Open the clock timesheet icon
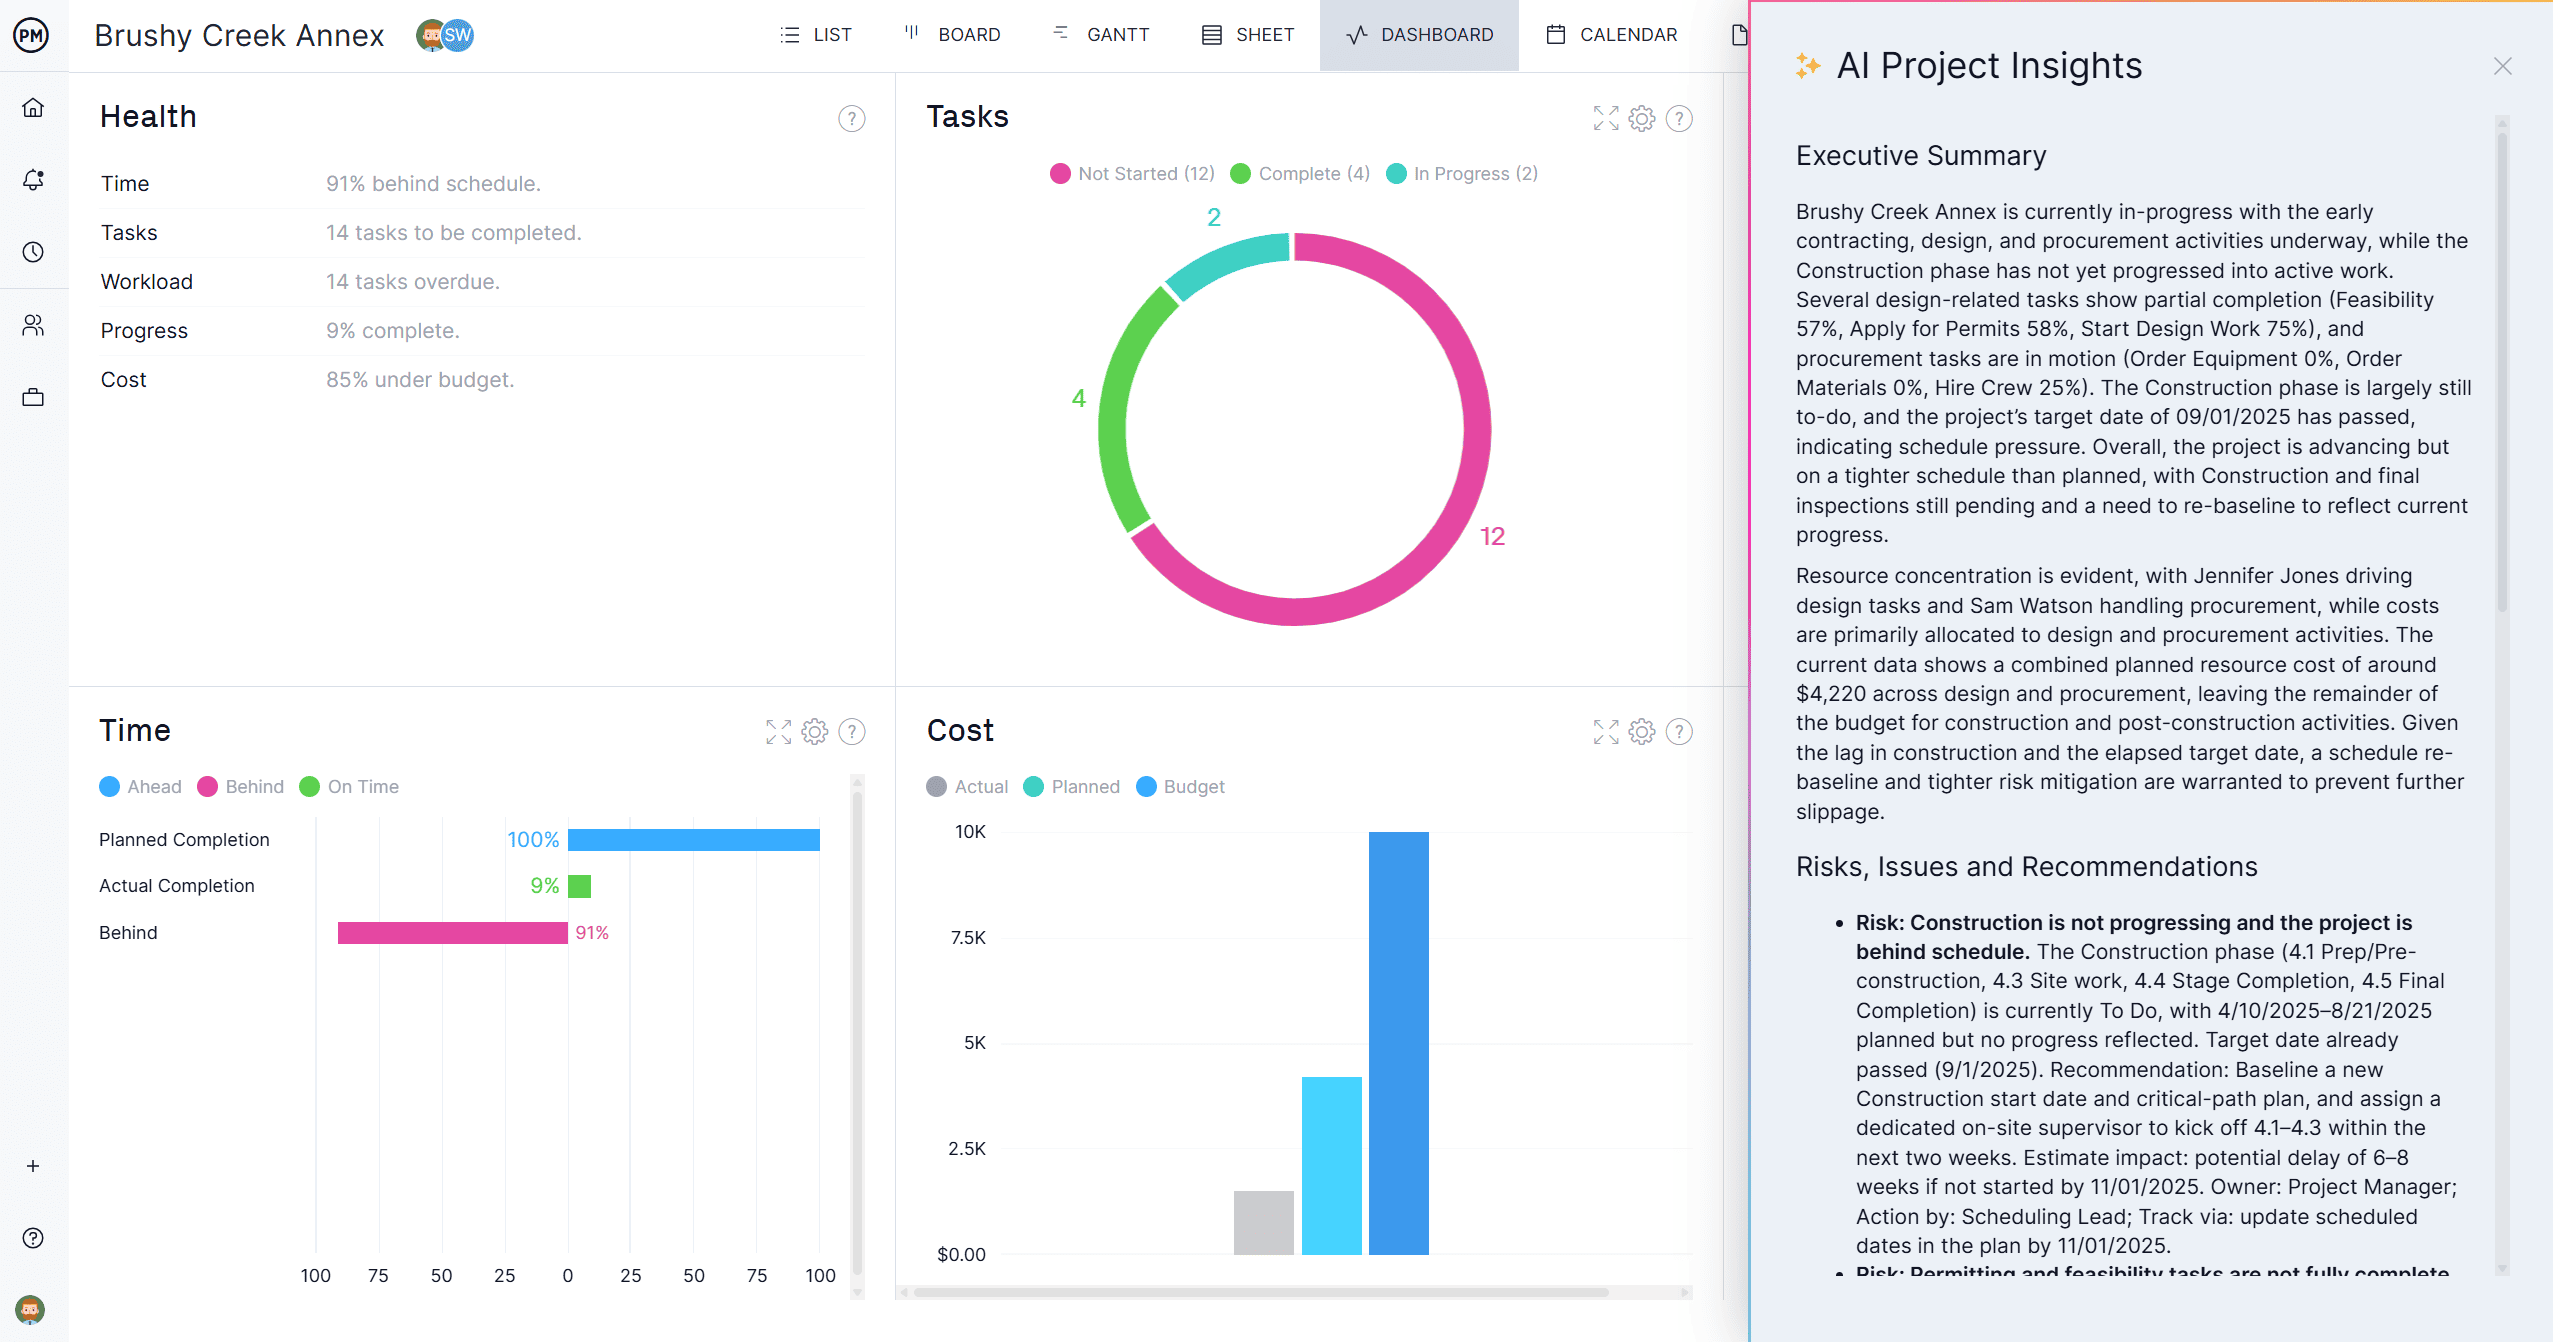Image resolution: width=2553 pixels, height=1342 pixels. point(33,252)
